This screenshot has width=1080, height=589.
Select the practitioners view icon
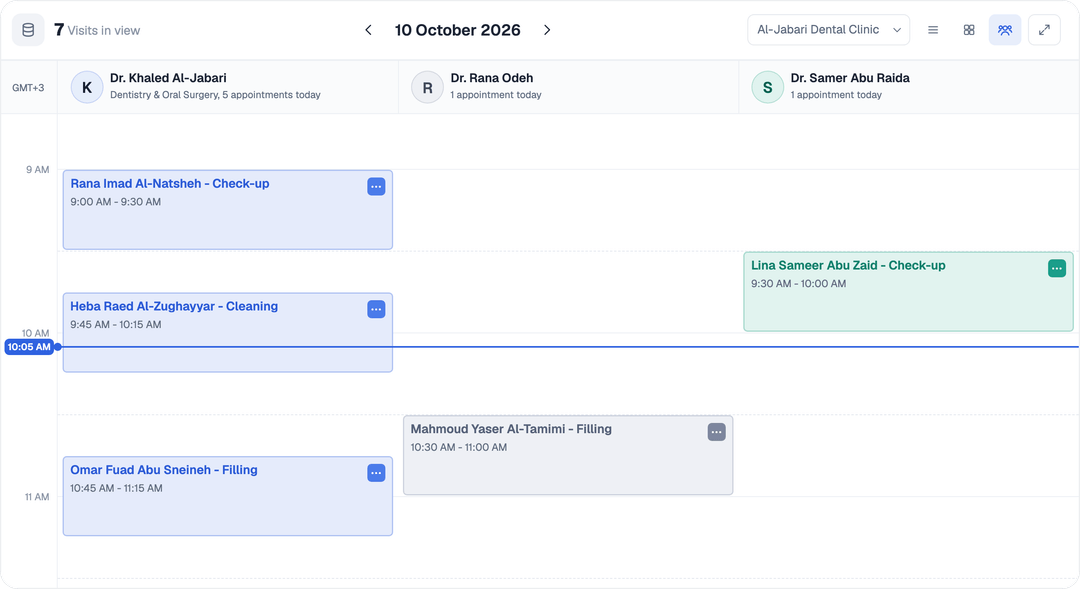[x=1005, y=30]
